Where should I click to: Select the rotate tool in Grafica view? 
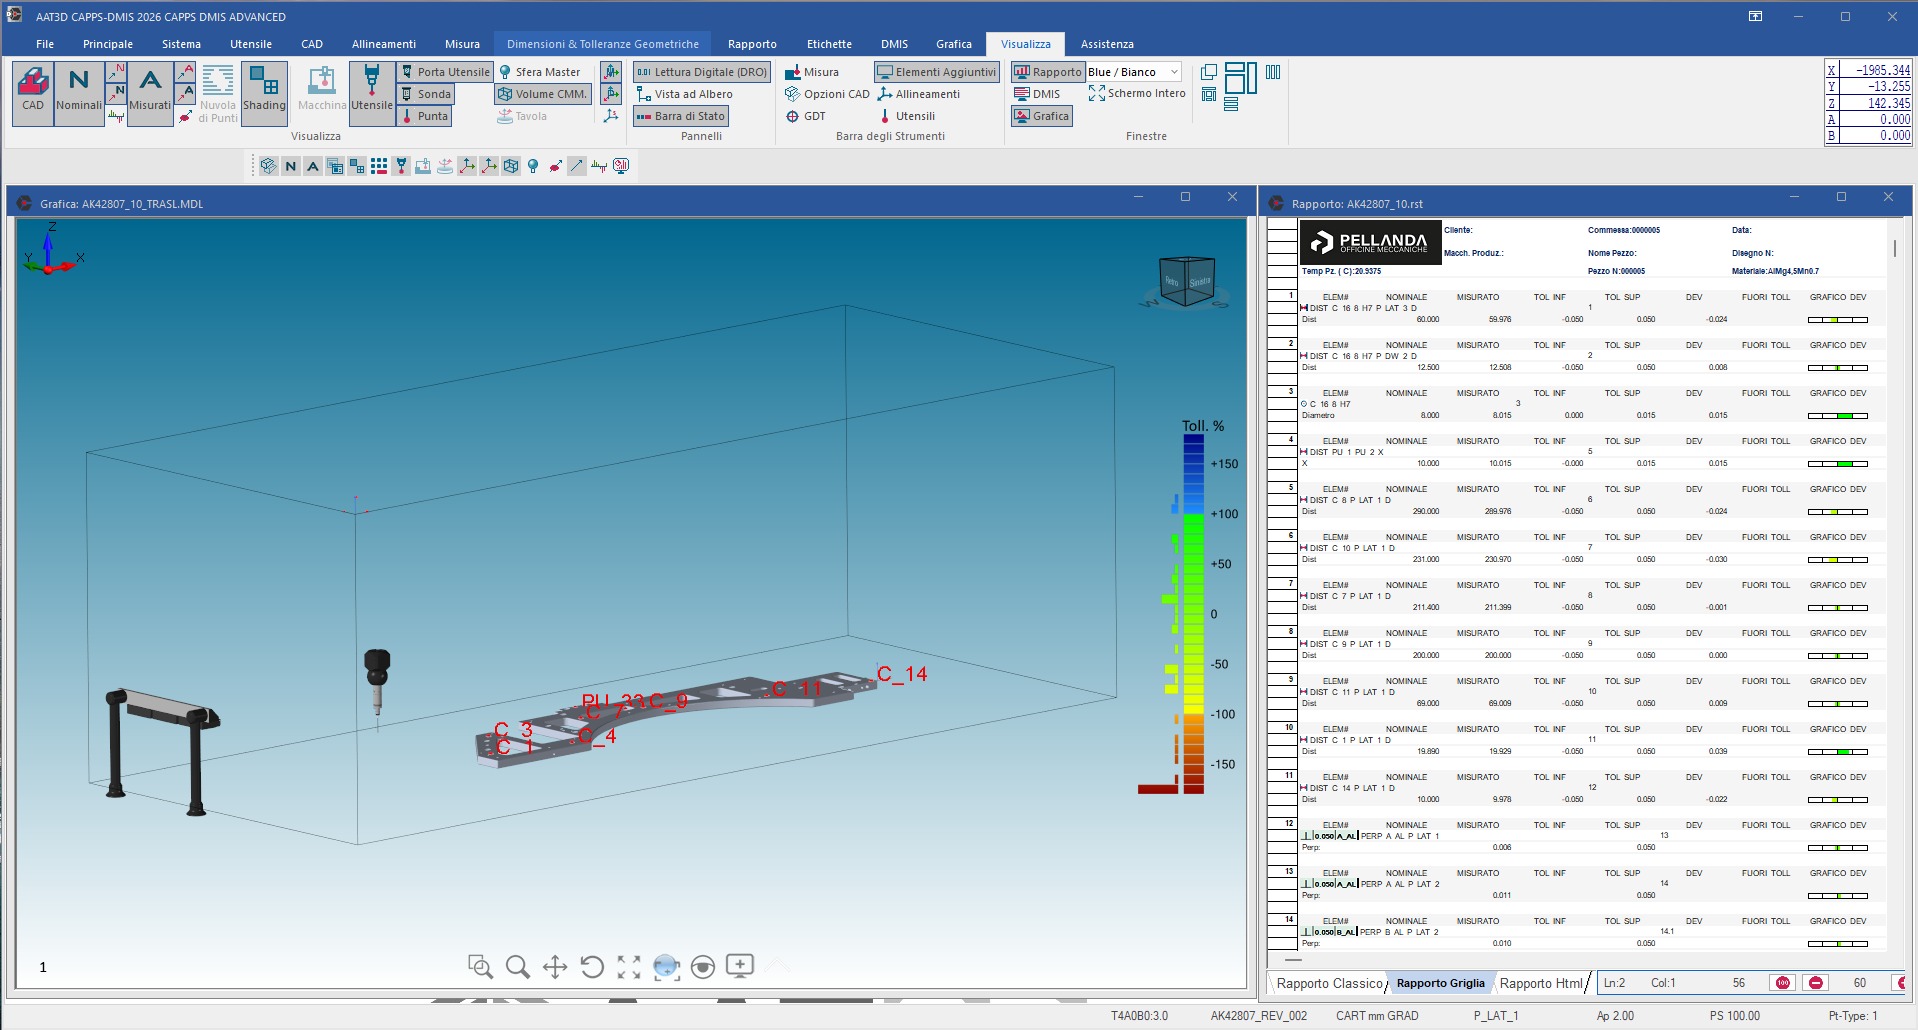pyautogui.click(x=592, y=966)
